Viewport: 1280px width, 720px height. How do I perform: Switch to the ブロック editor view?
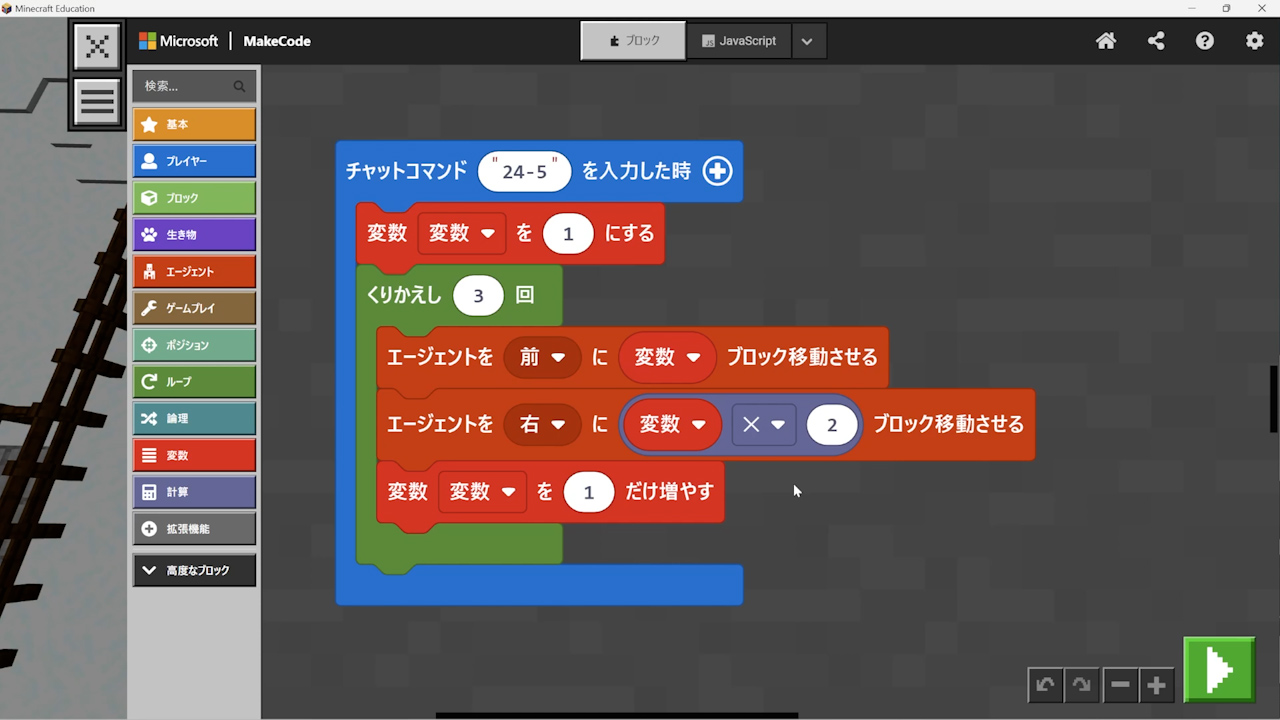click(633, 41)
